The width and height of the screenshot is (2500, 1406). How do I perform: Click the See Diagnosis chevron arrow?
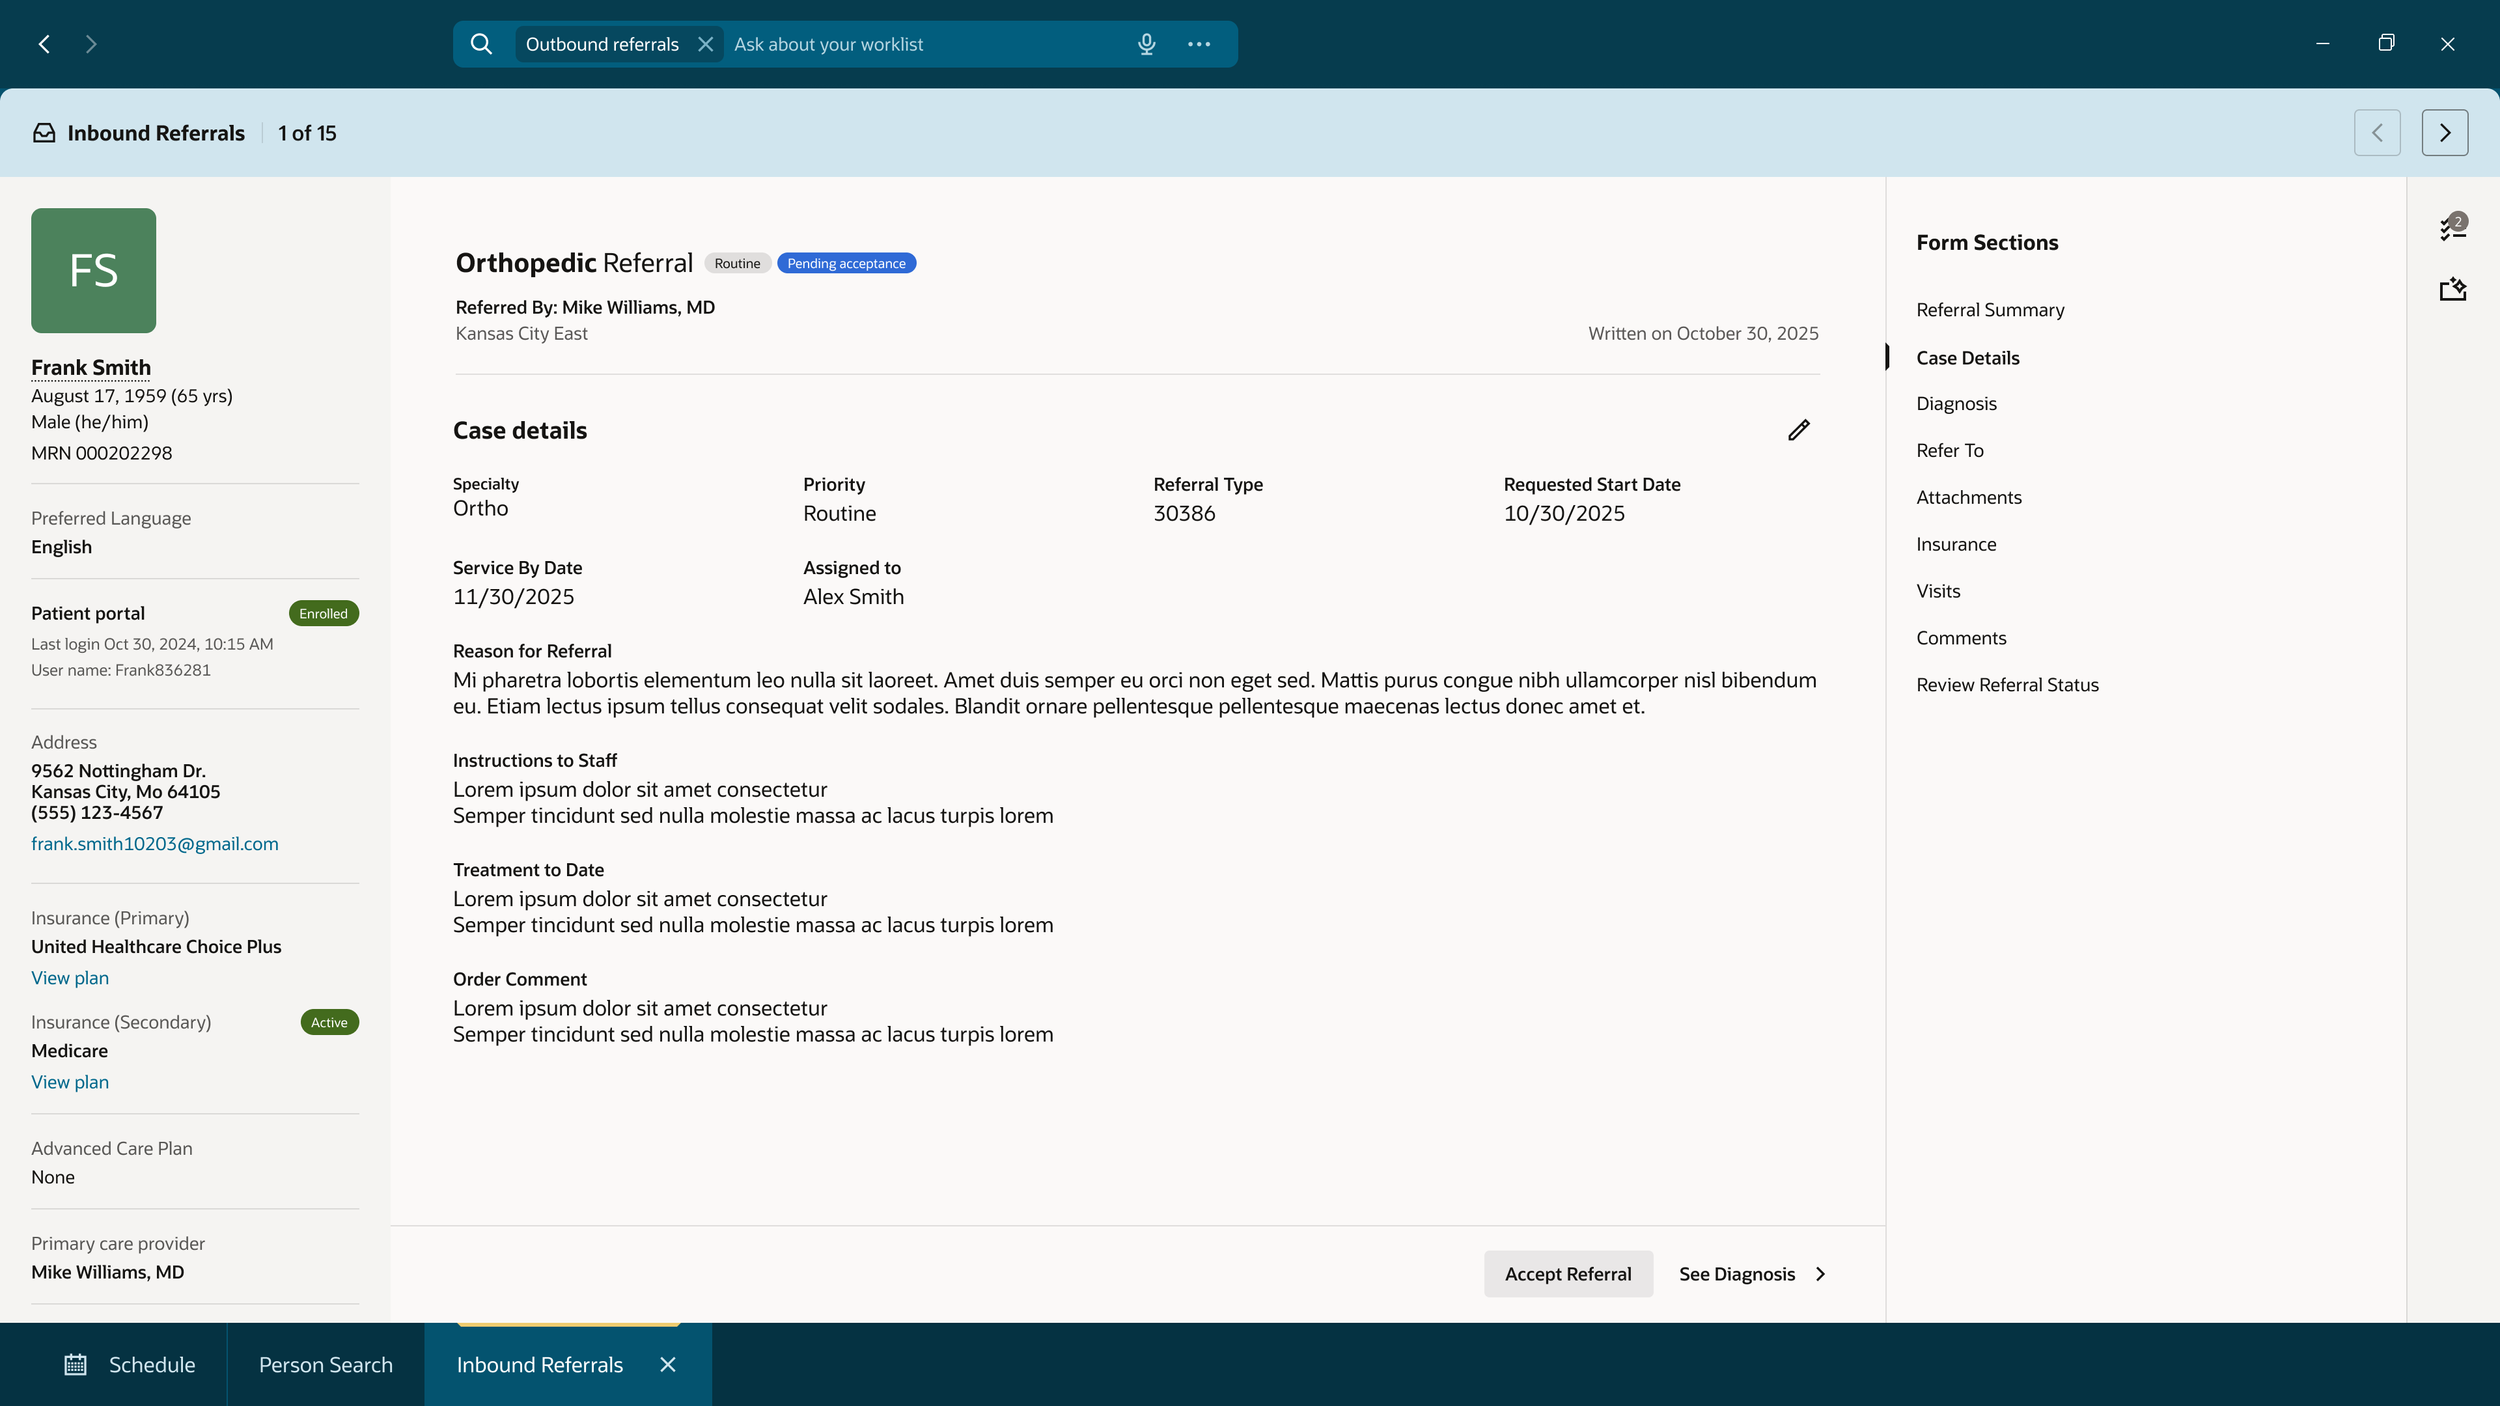[1820, 1274]
